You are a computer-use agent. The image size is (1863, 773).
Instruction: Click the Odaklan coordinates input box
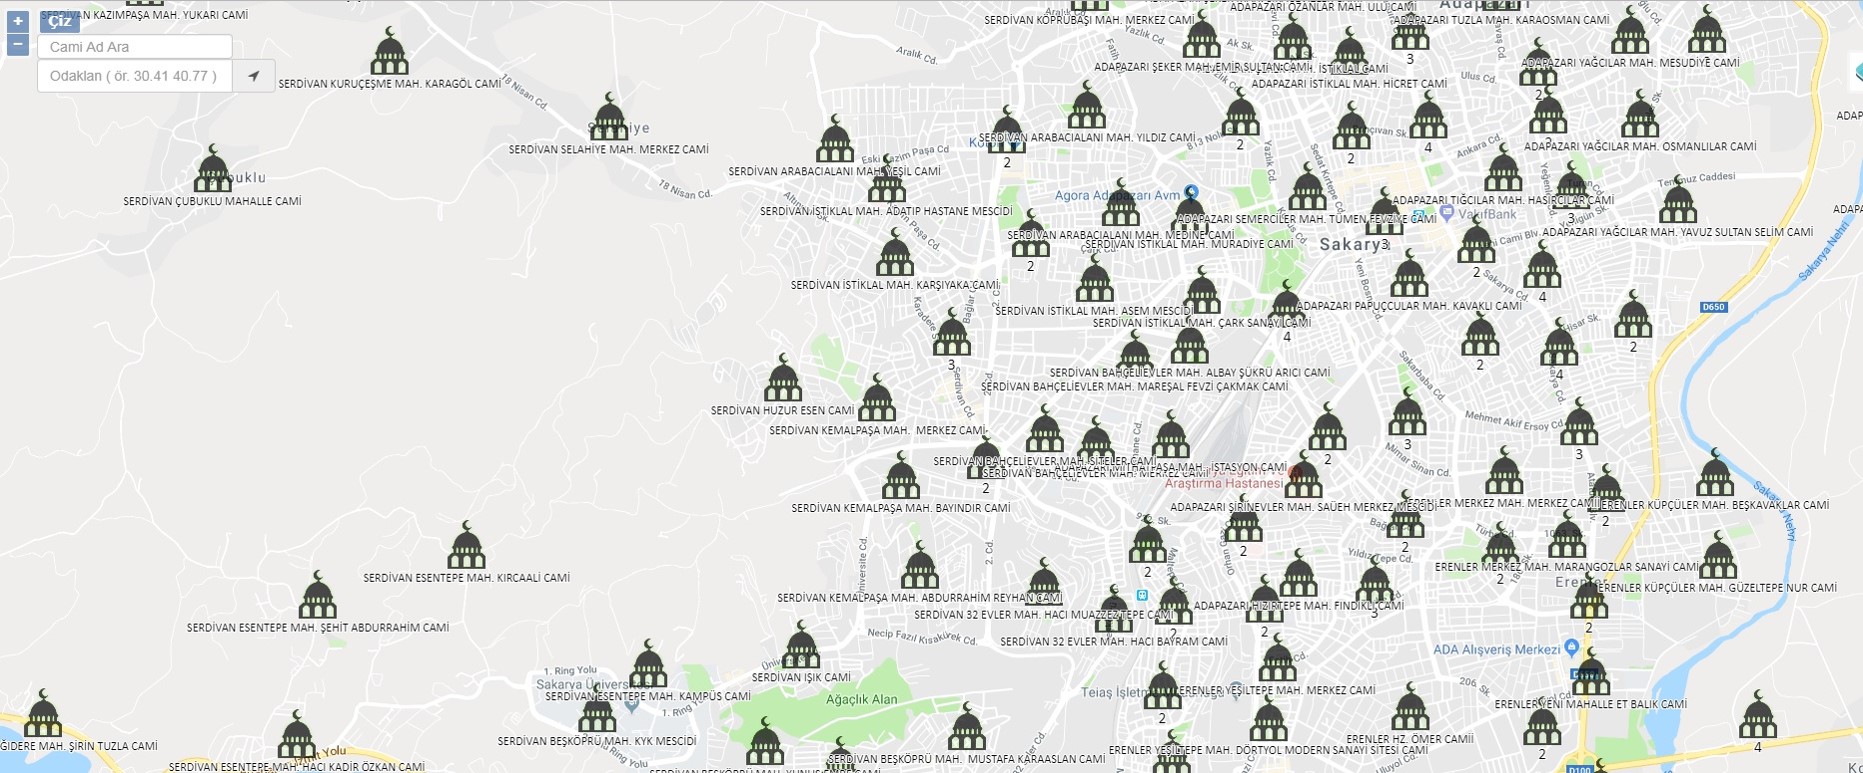coord(135,76)
